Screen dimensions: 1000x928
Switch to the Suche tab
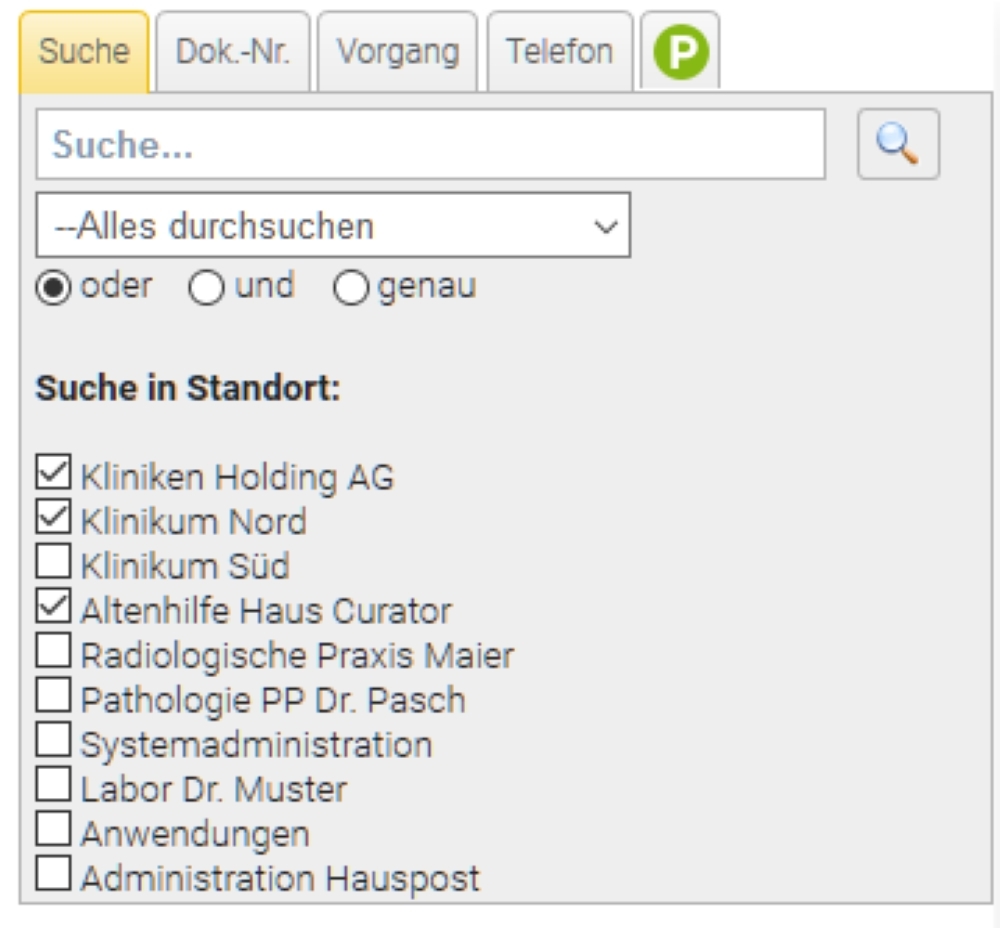click(84, 52)
